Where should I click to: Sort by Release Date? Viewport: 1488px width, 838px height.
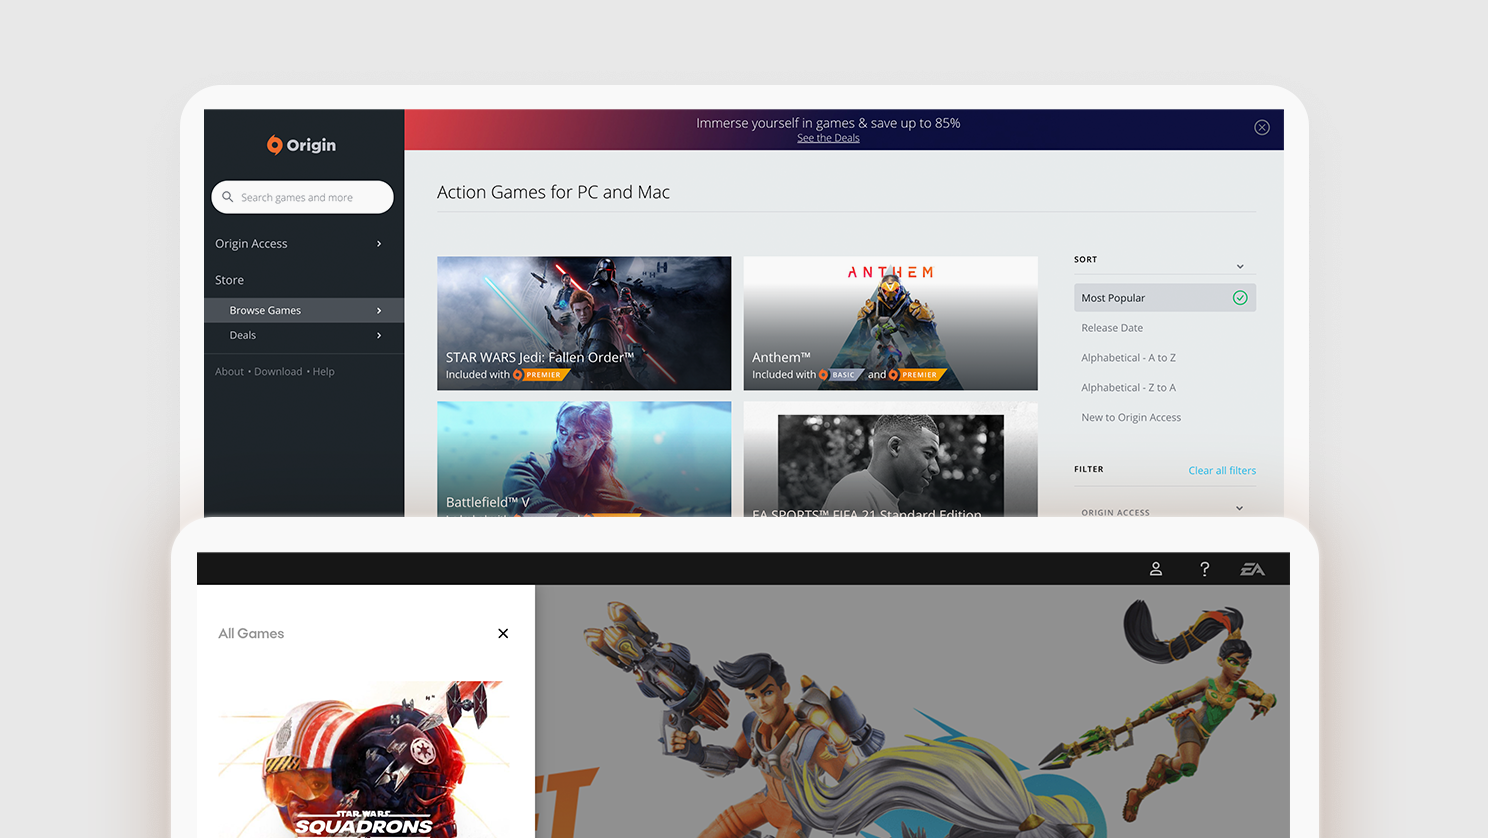coord(1112,328)
